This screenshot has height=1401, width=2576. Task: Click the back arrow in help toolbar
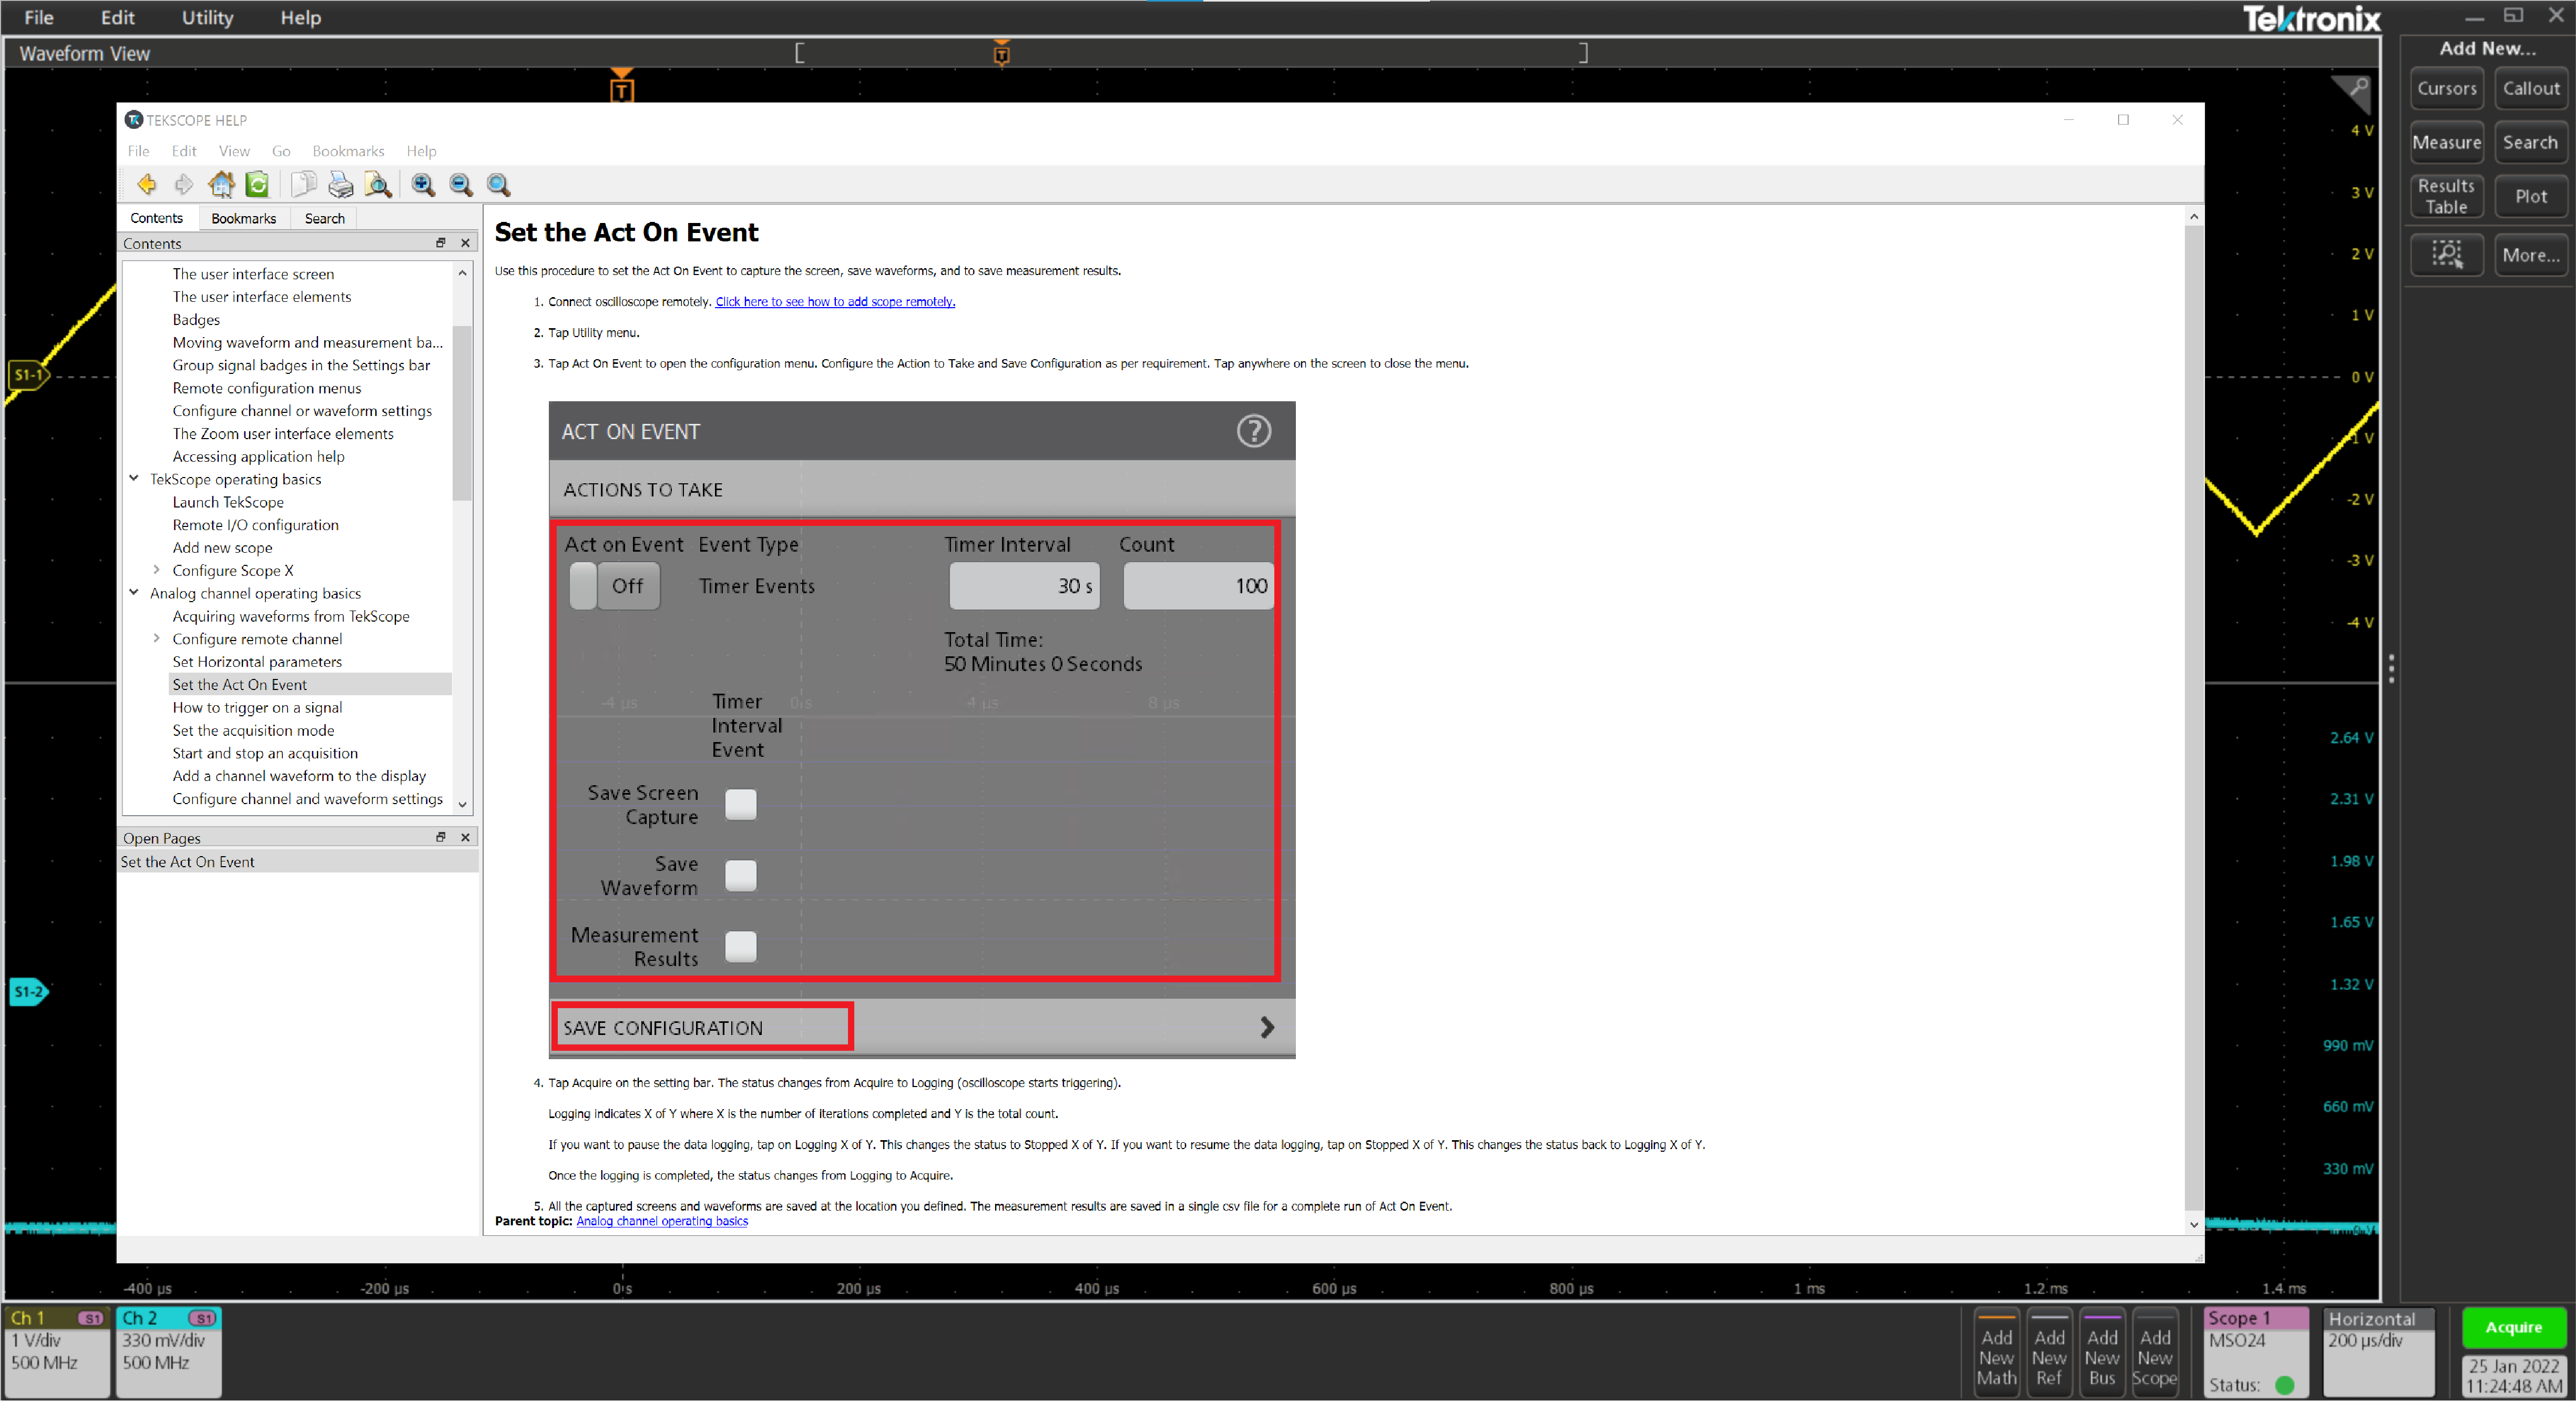point(147,184)
